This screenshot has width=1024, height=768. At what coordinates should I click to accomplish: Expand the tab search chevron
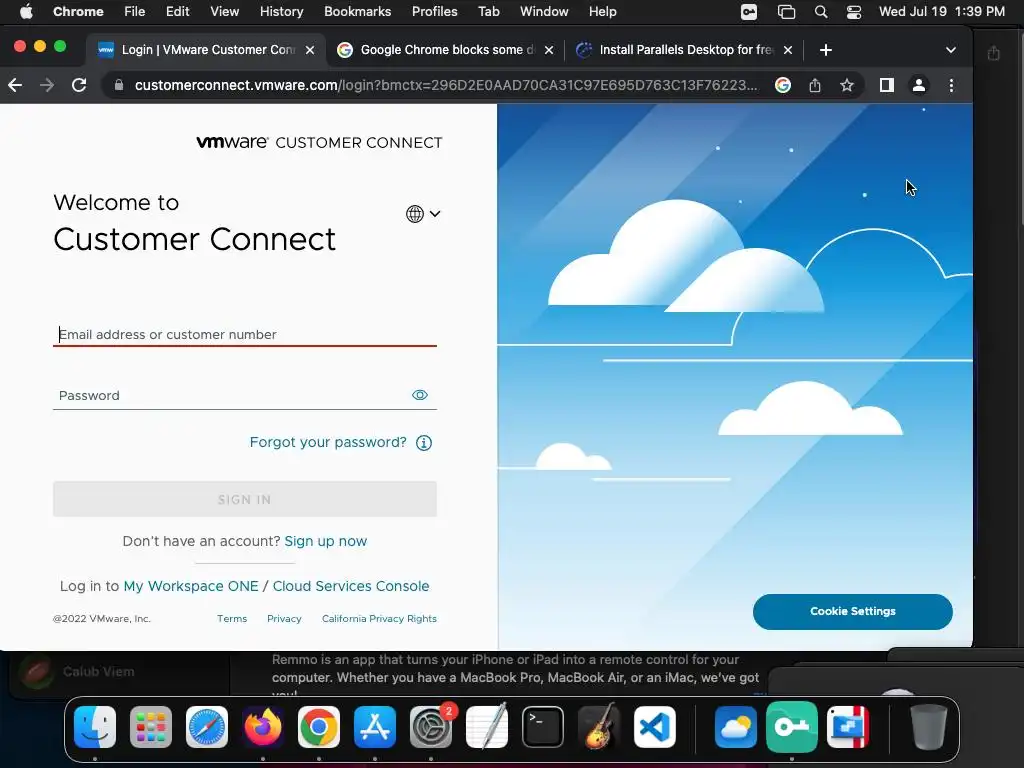(x=950, y=50)
